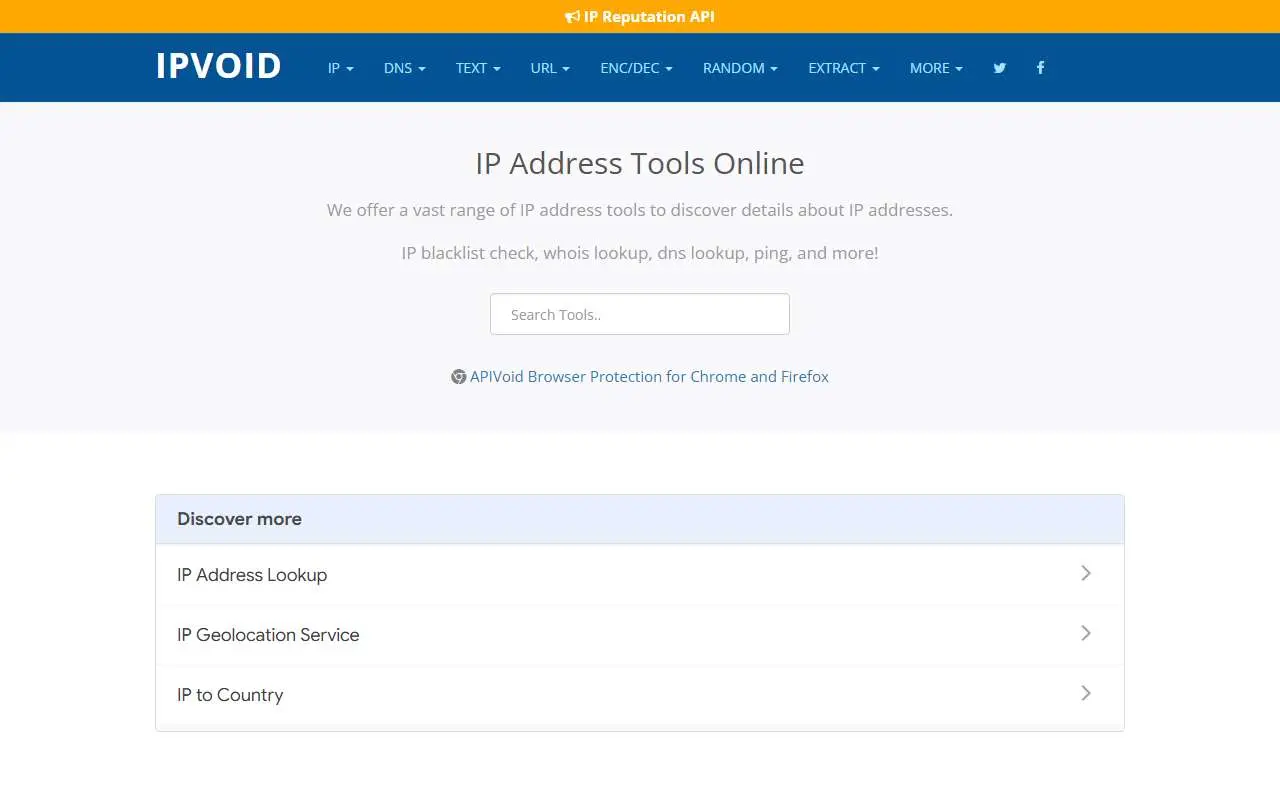Image resolution: width=1280 pixels, height=800 pixels.
Task: Open IP to Country entry
Action: pos(640,695)
